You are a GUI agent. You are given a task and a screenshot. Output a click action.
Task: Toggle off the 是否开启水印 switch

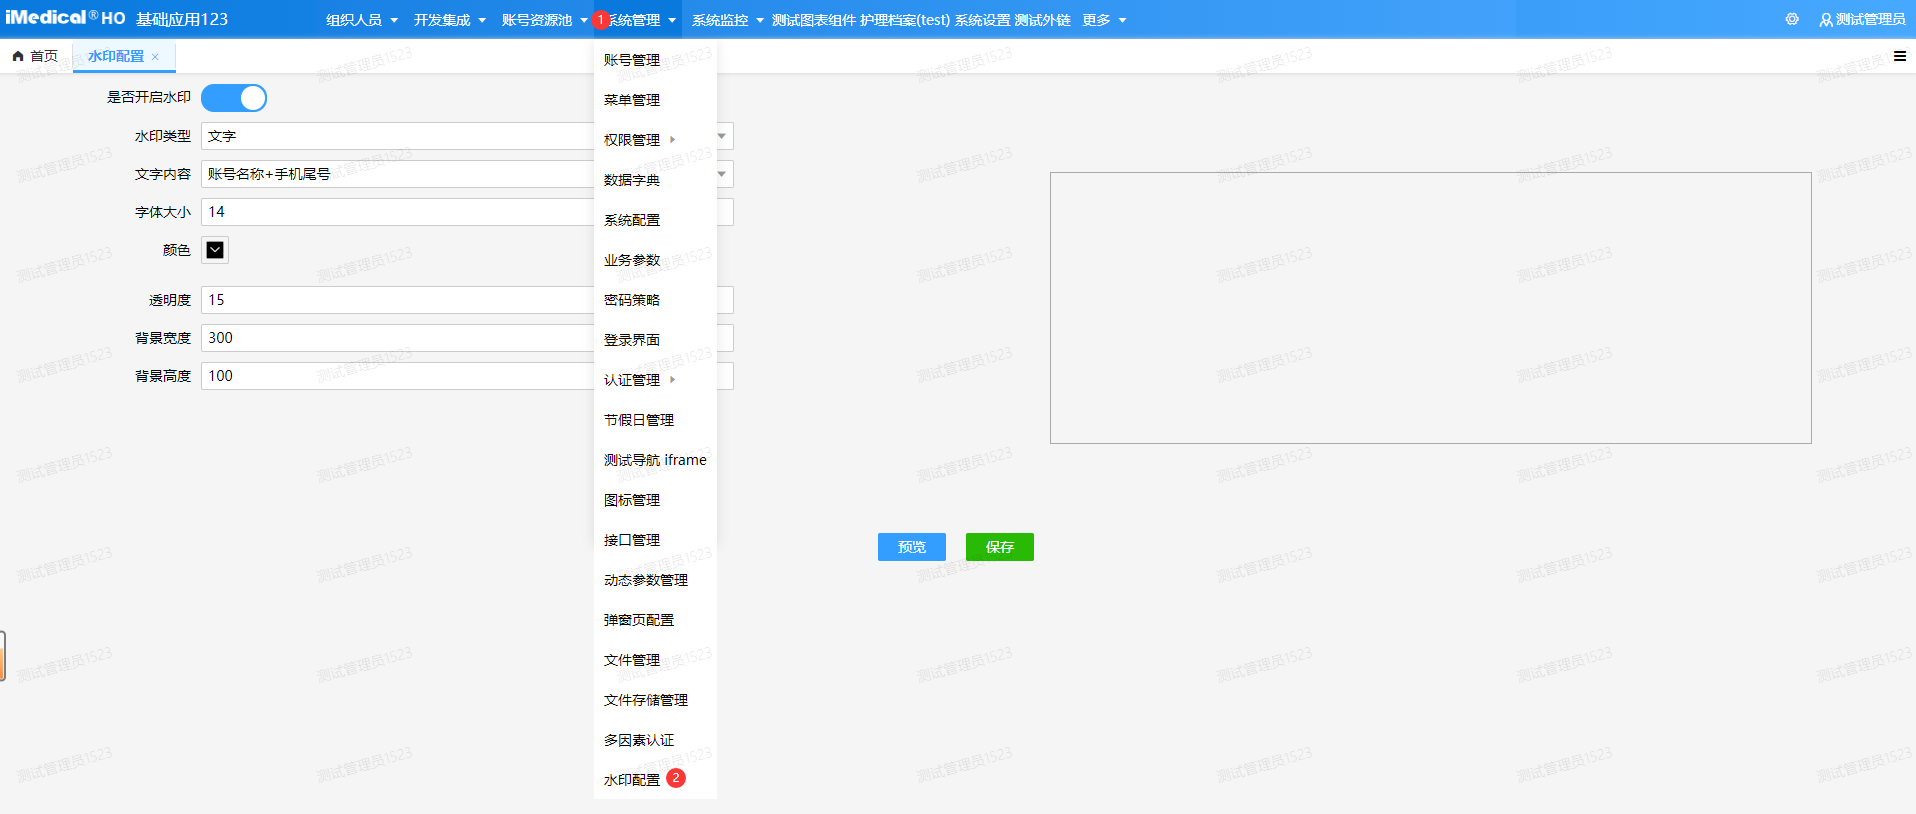click(234, 98)
